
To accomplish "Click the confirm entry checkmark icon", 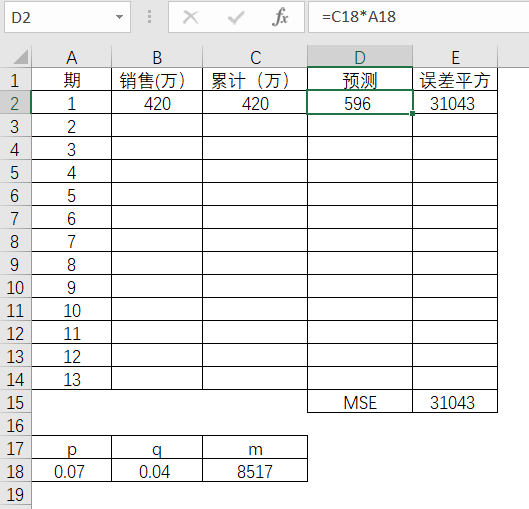I will click(236, 17).
